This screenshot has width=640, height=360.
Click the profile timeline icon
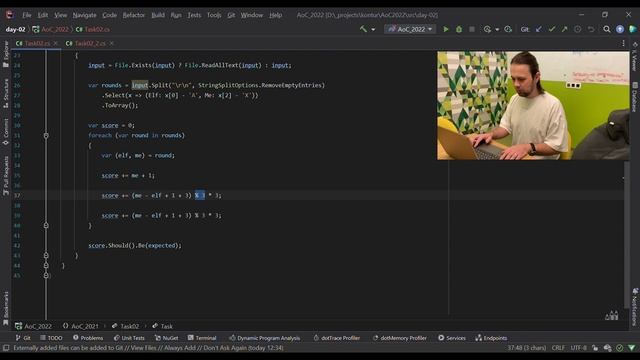click(x=508, y=29)
